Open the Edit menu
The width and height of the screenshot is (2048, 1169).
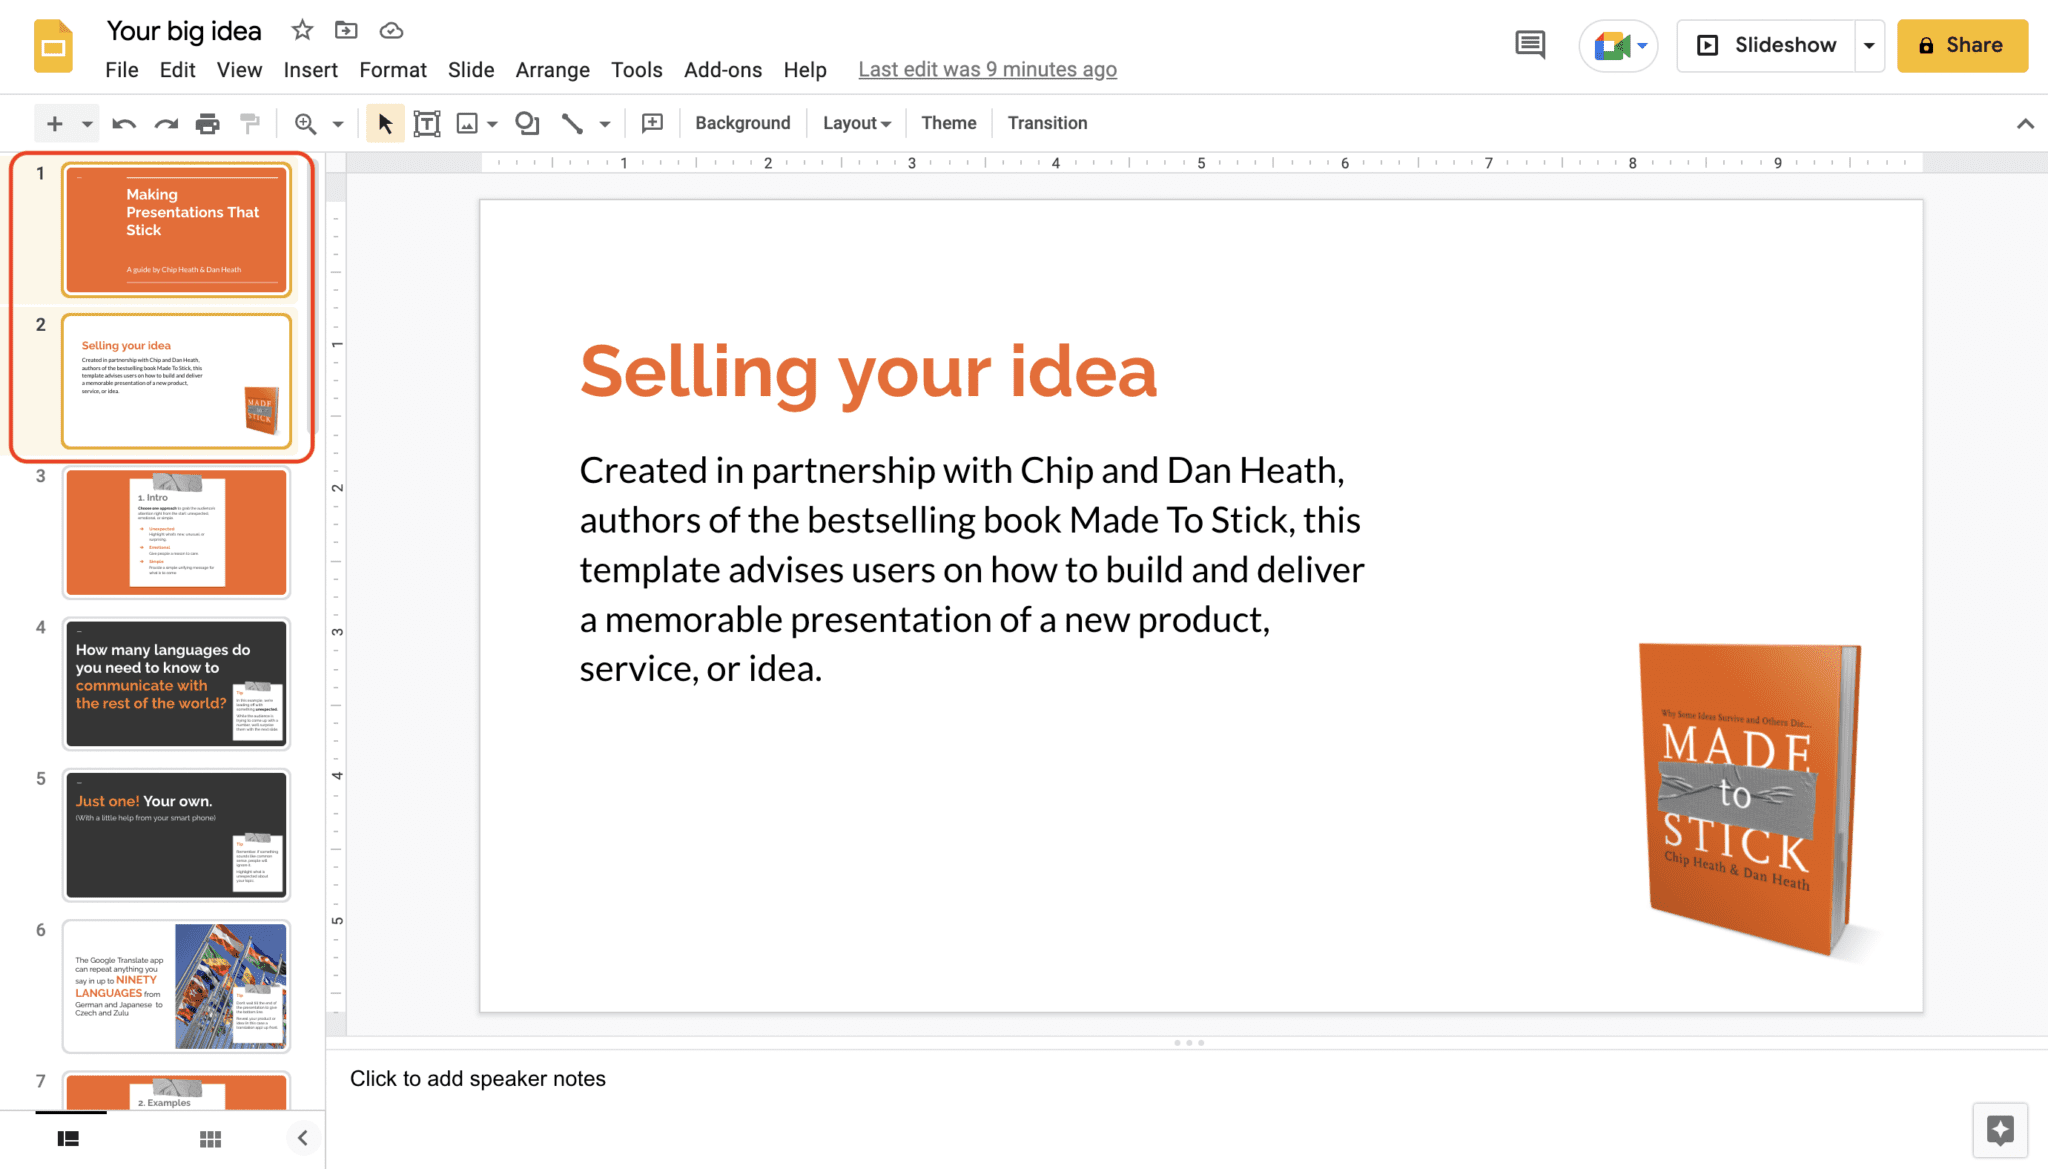point(177,70)
